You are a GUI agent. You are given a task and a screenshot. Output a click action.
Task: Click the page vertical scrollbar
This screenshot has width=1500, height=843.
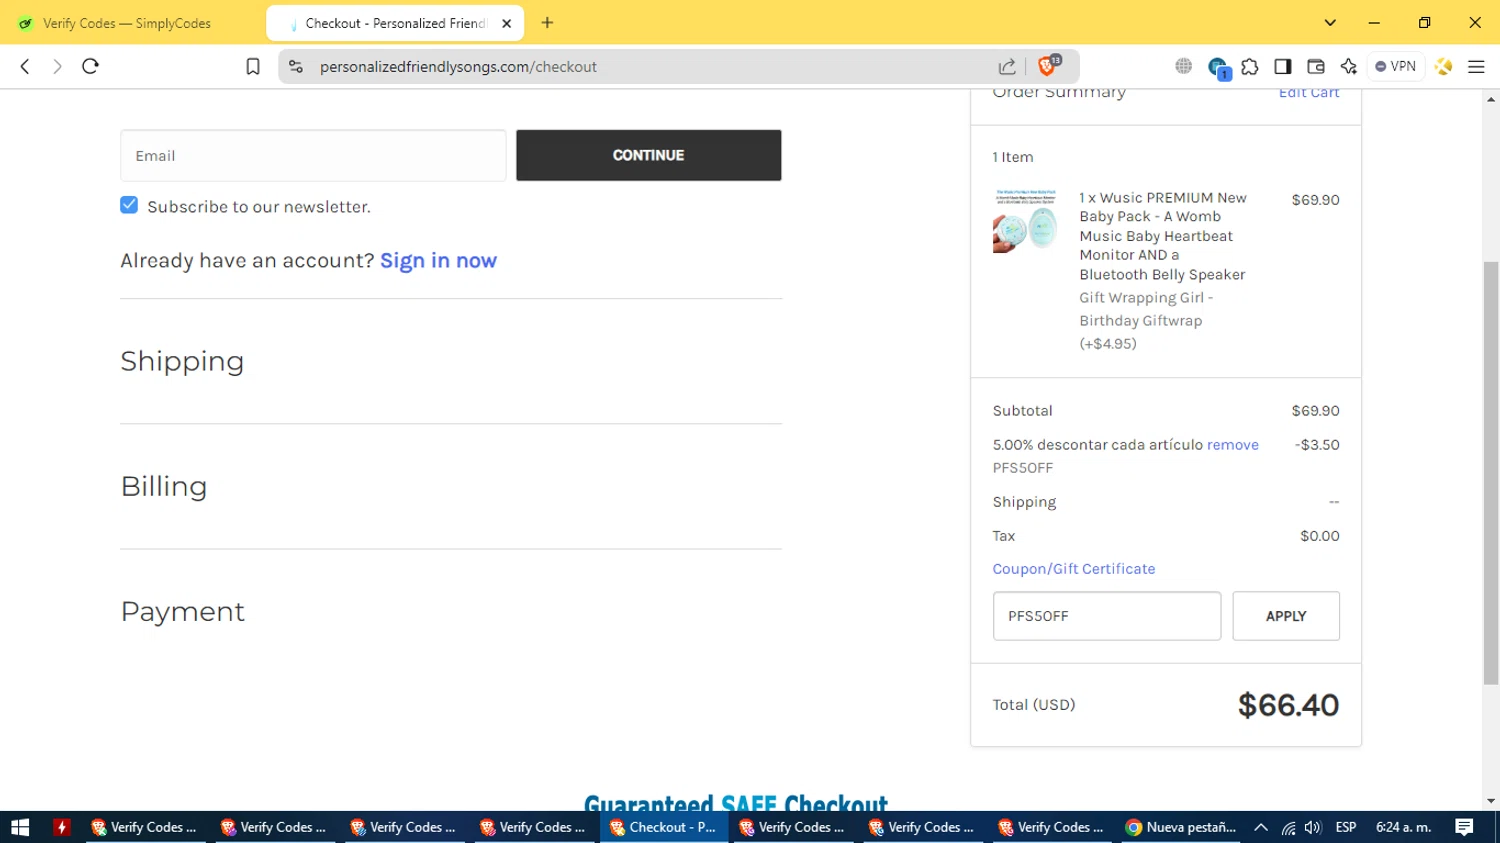click(x=1491, y=472)
